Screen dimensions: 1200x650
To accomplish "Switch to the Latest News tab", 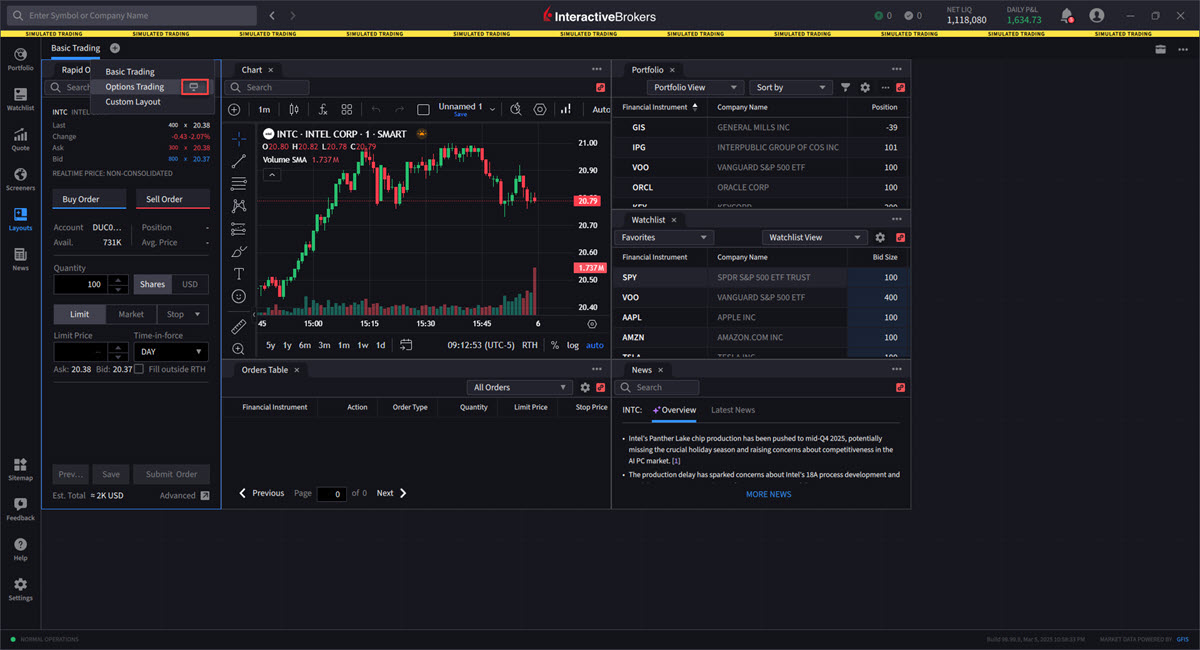I will (733, 410).
